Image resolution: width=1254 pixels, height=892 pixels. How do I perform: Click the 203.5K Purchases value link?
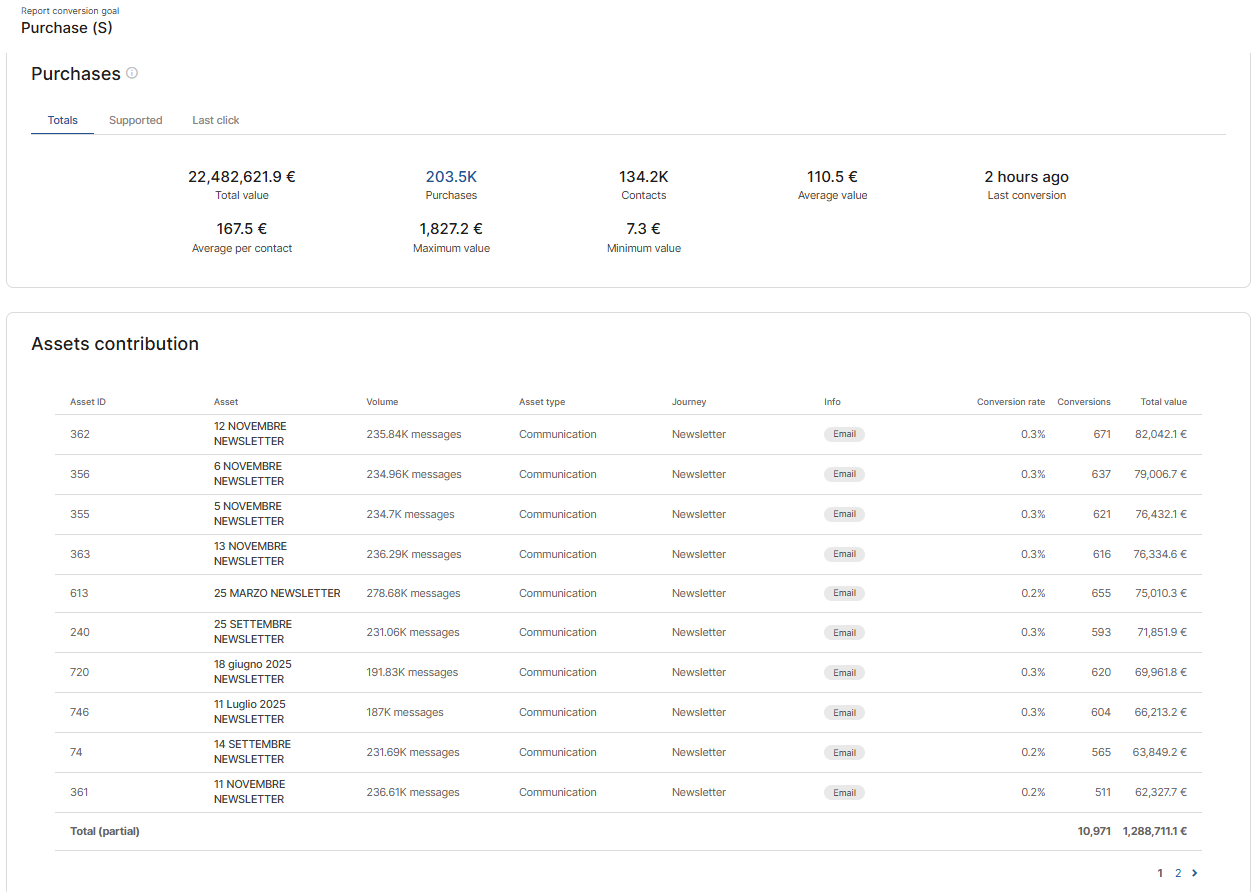[451, 177]
